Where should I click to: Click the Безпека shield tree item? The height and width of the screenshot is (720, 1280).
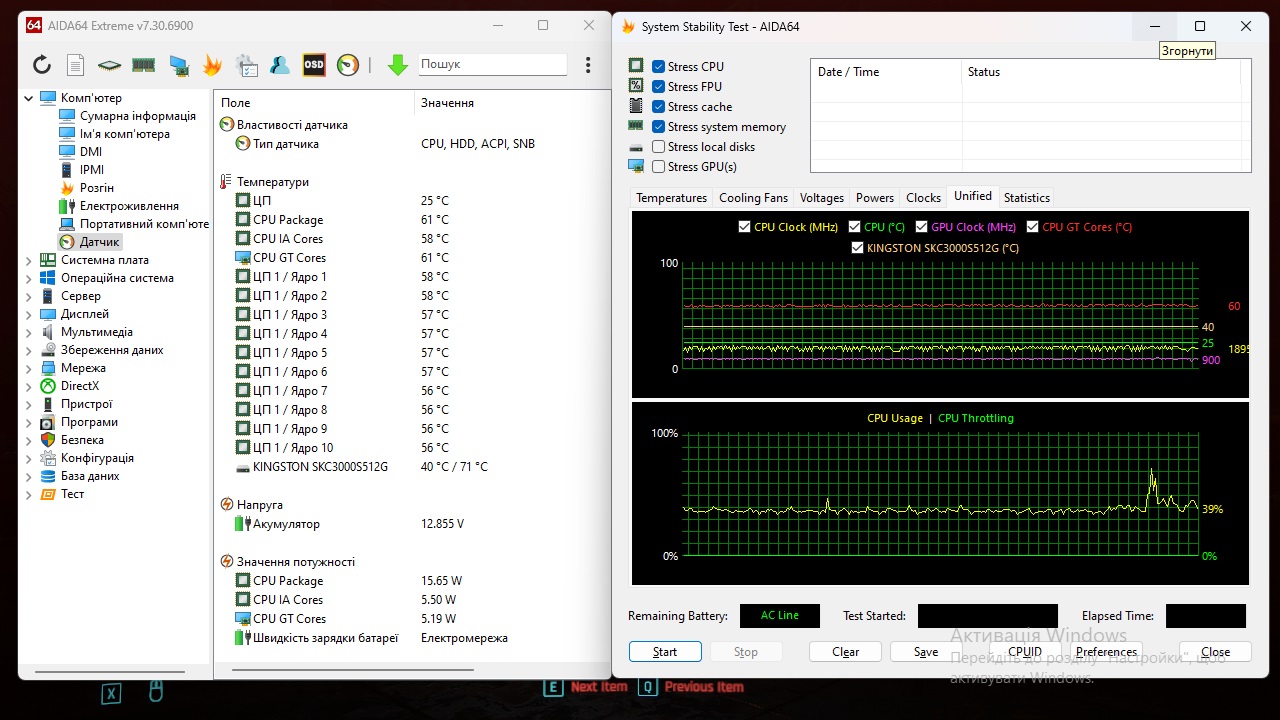click(x=82, y=440)
